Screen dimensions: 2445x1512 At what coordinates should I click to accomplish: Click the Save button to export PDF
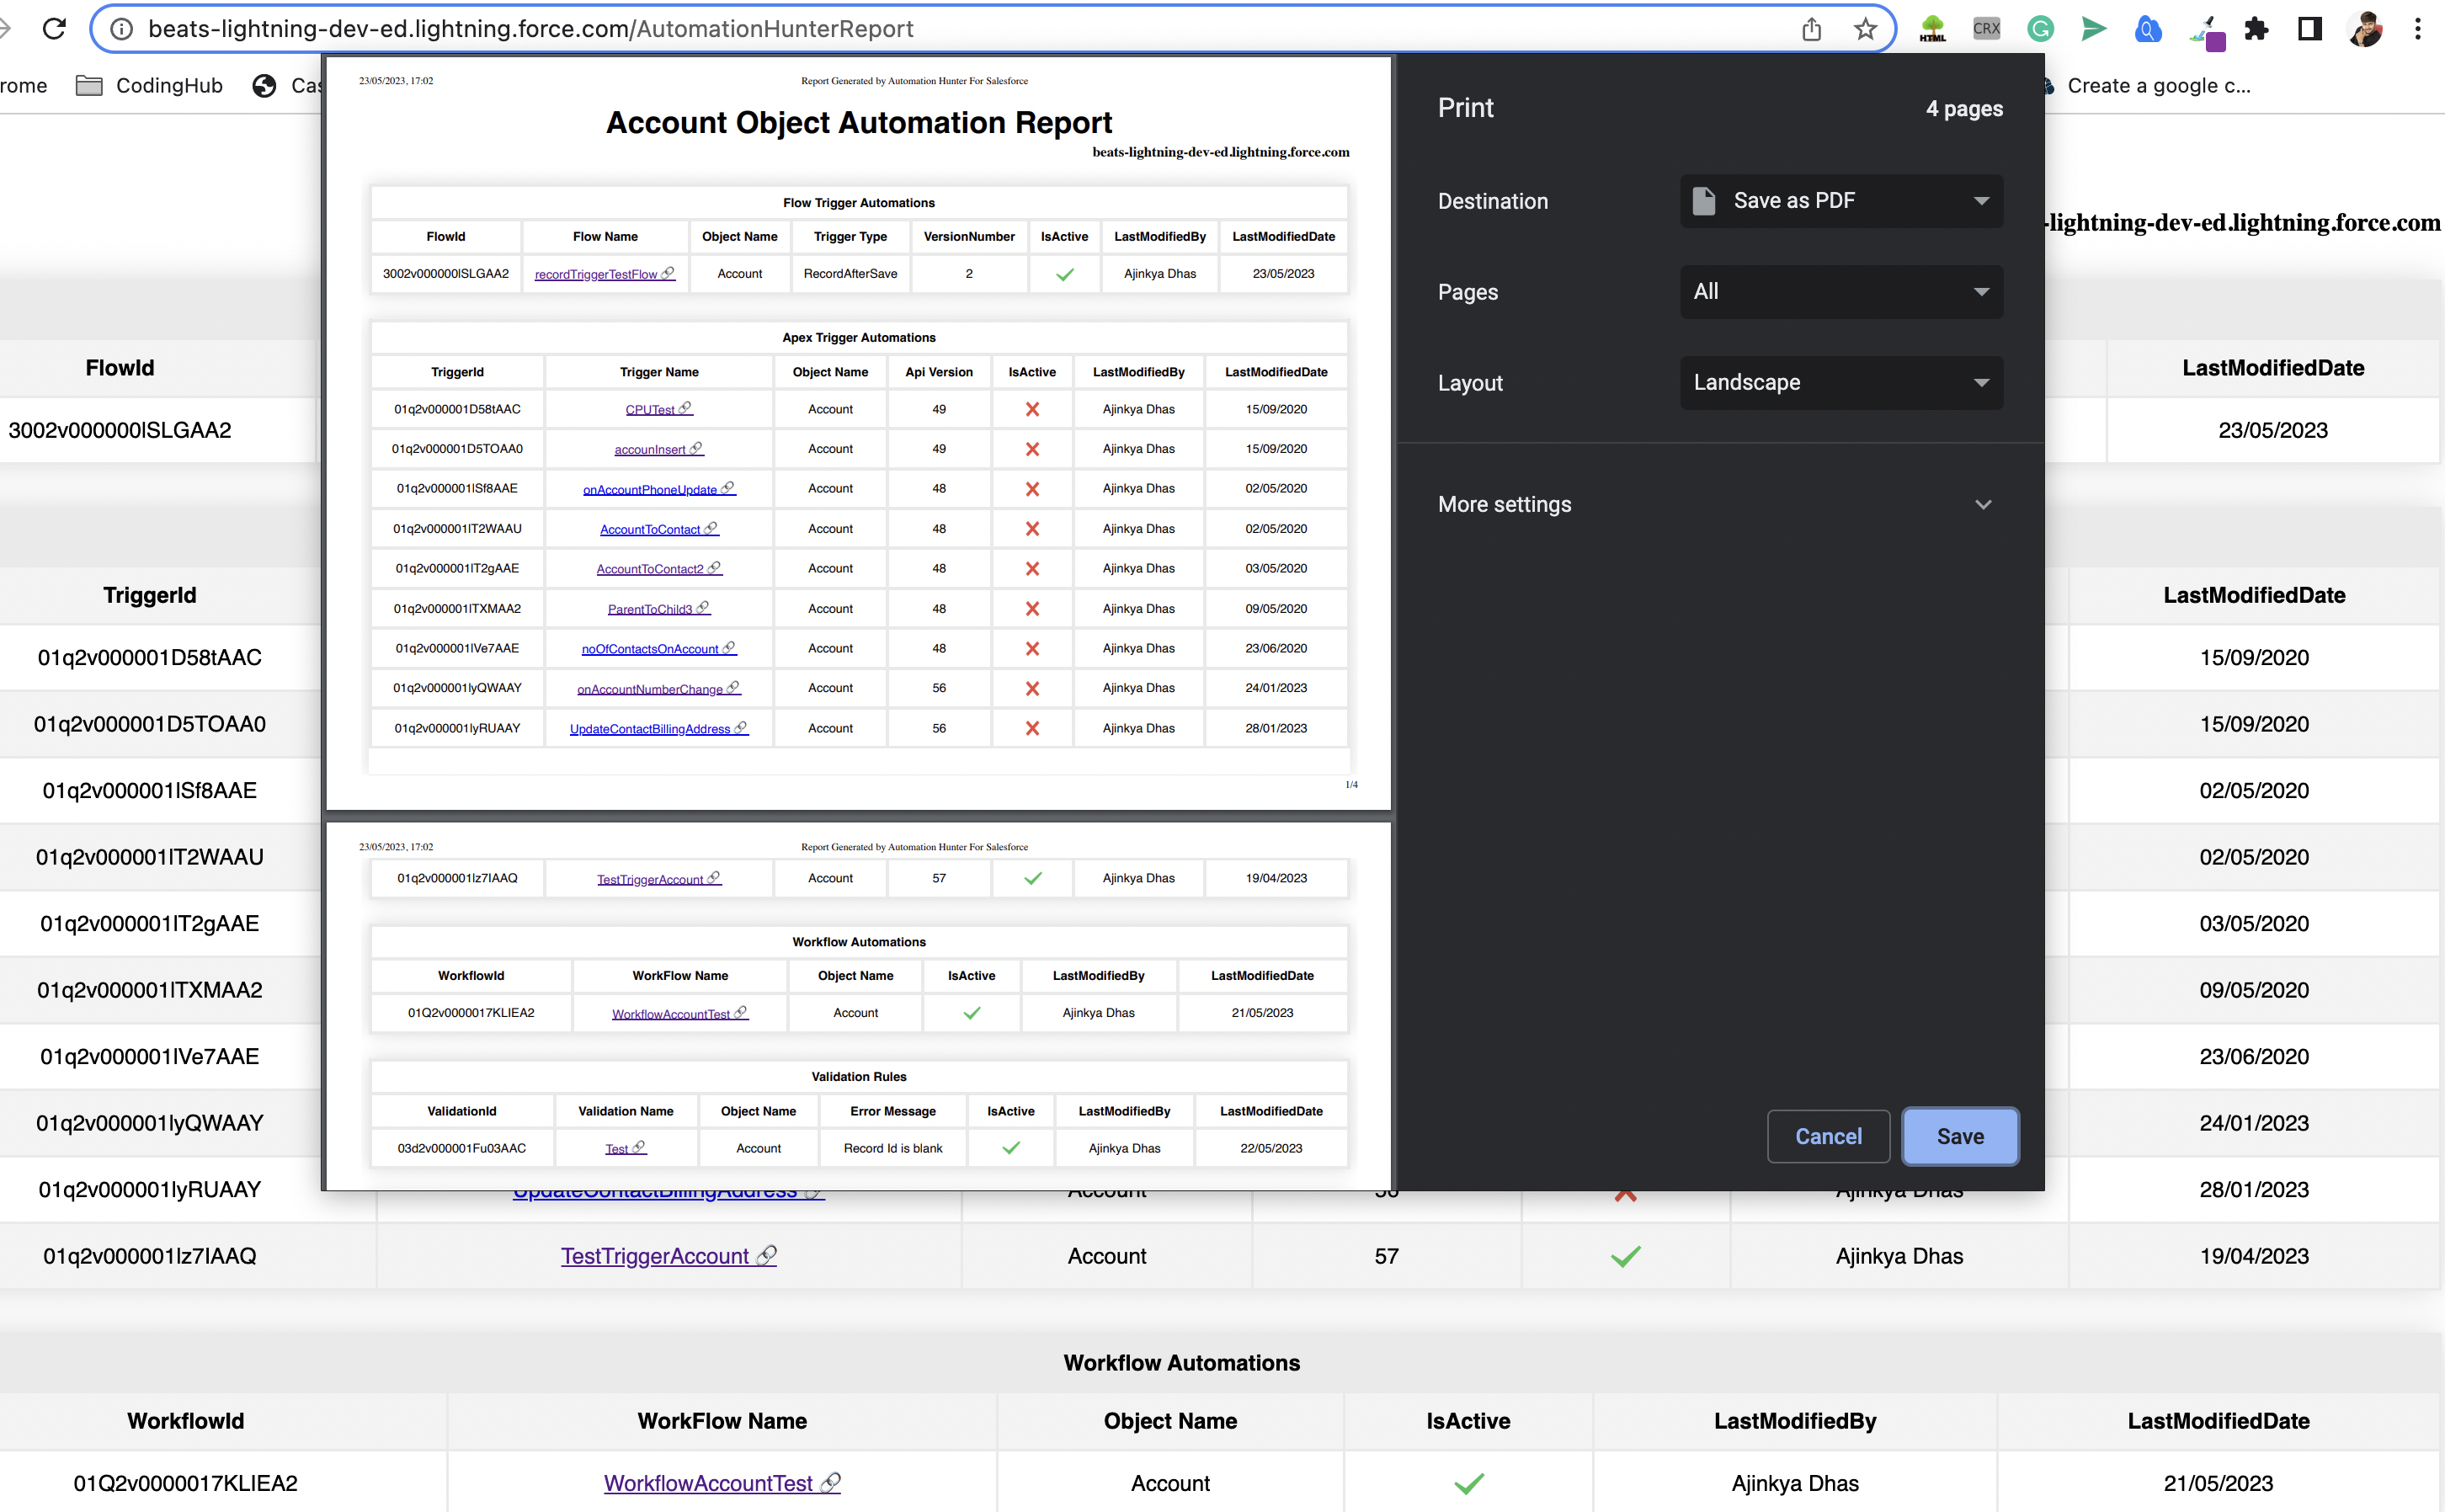click(x=1961, y=1135)
